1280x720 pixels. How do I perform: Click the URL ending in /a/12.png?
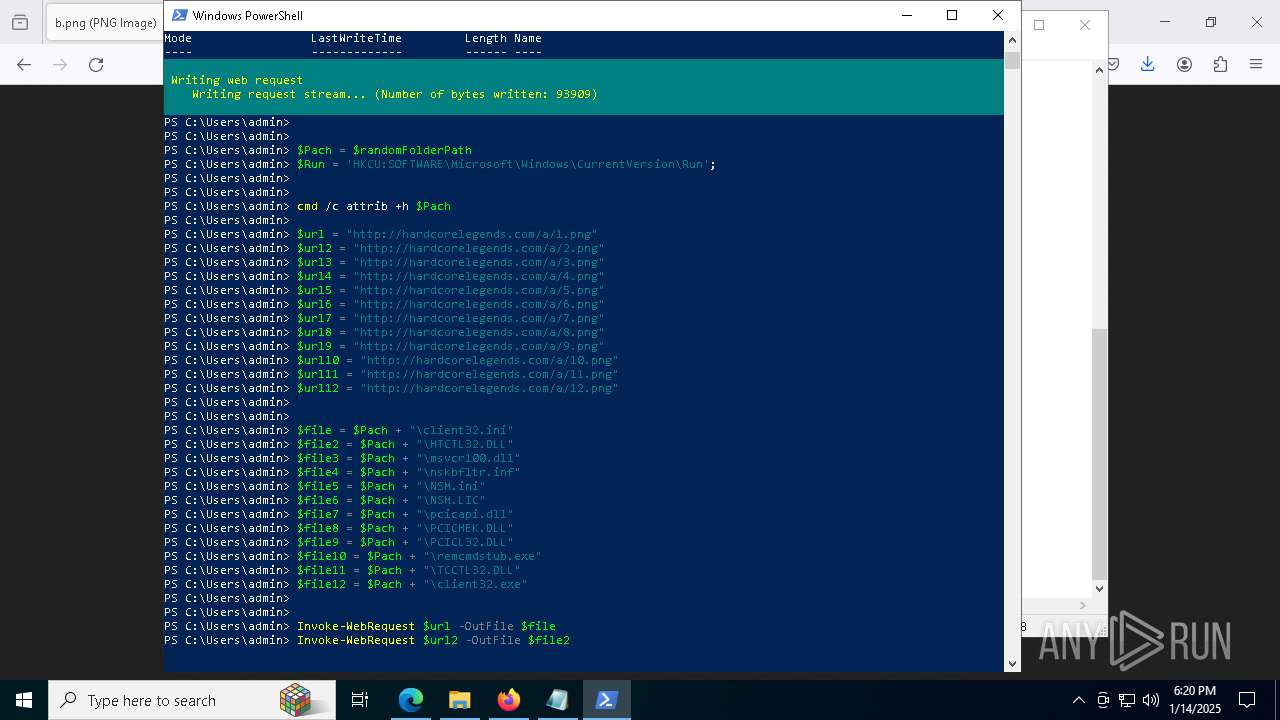(489, 388)
